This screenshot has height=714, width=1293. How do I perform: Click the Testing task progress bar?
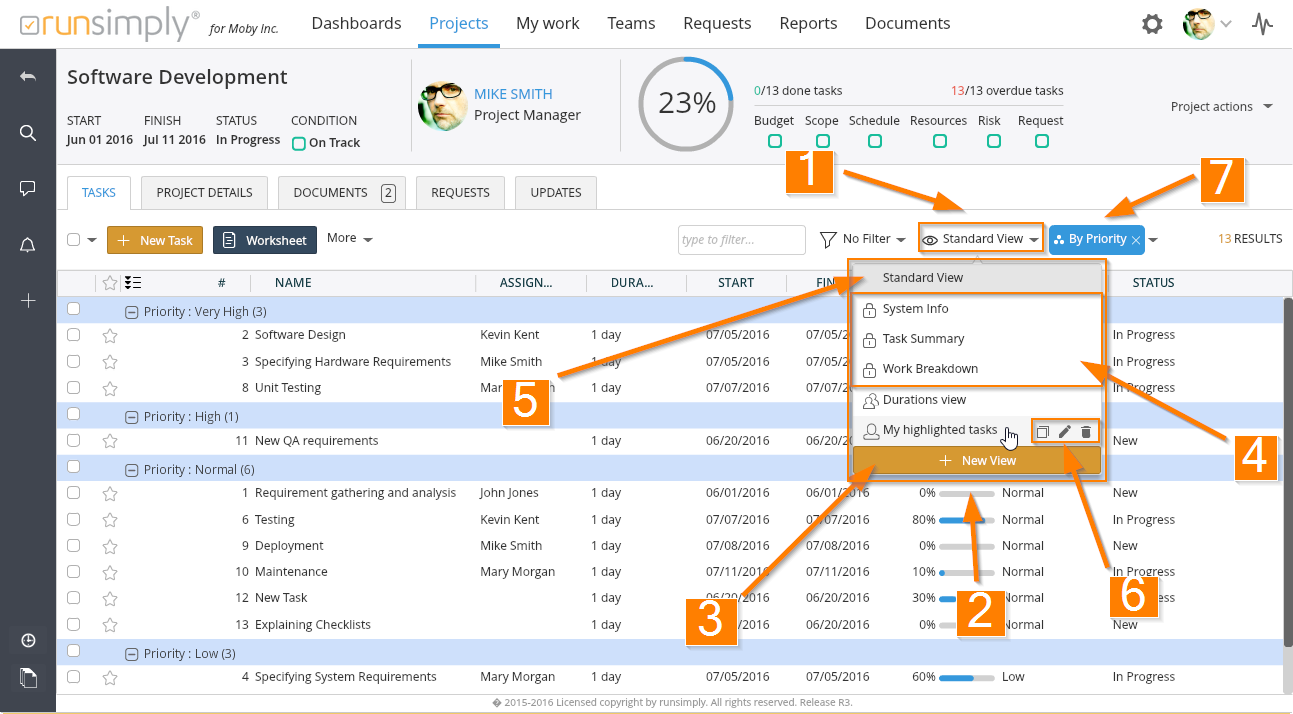966,520
